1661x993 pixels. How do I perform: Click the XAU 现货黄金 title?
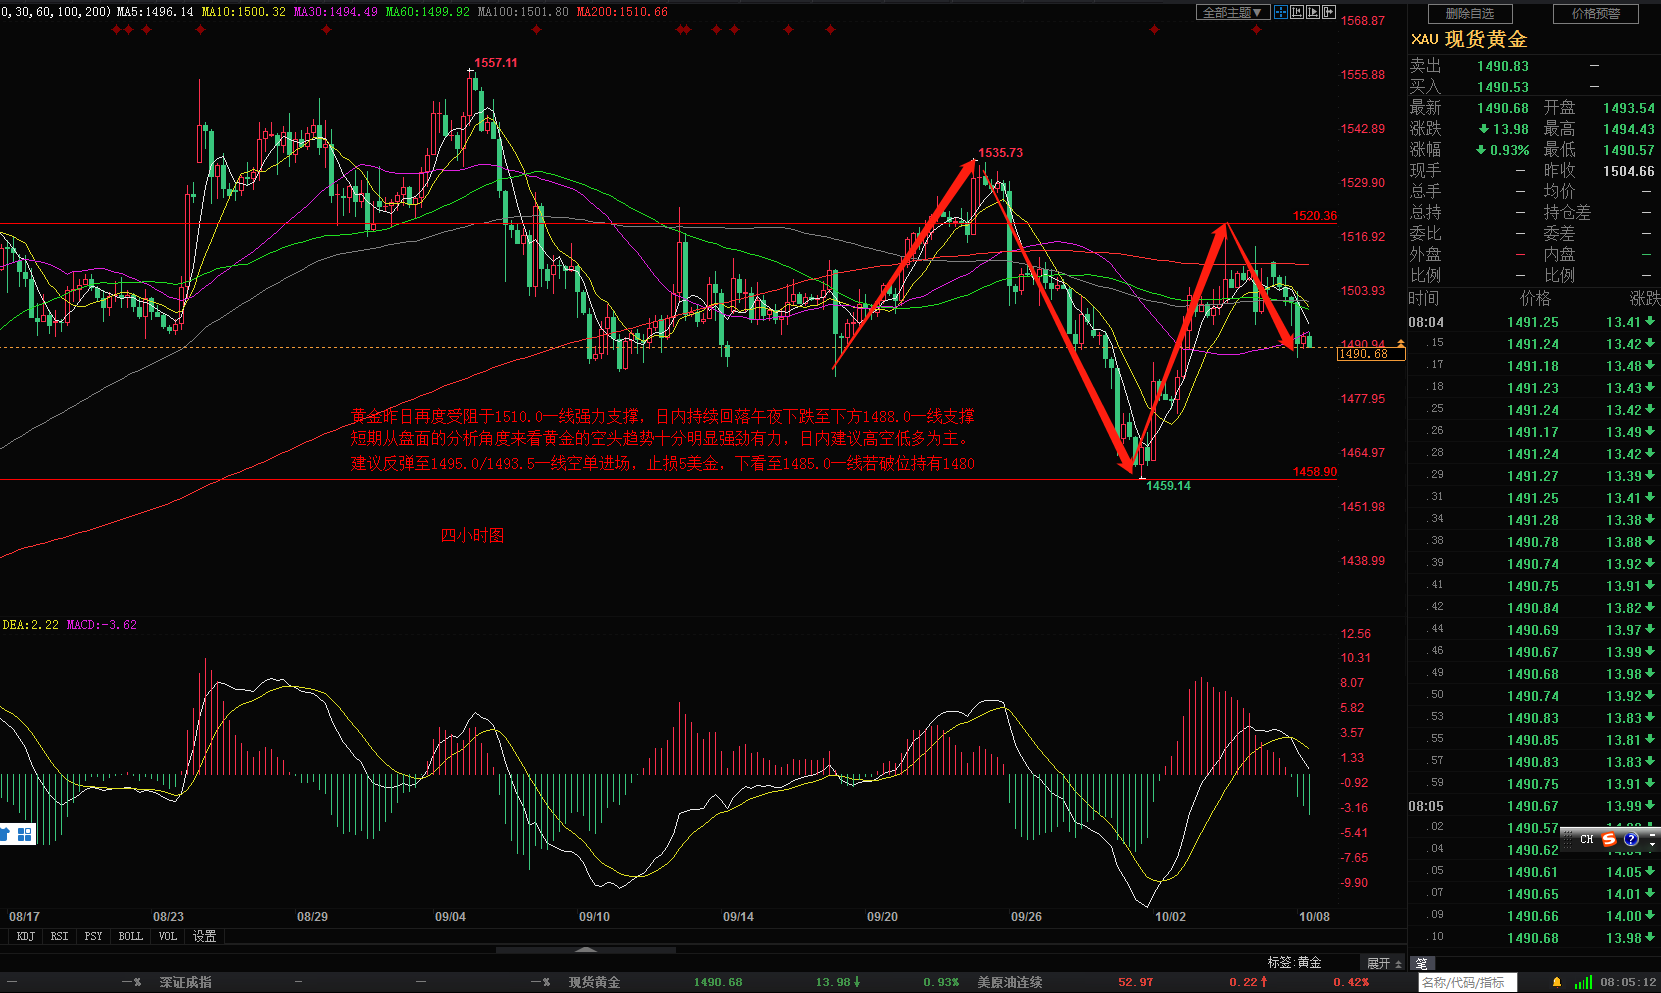click(1469, 39)
